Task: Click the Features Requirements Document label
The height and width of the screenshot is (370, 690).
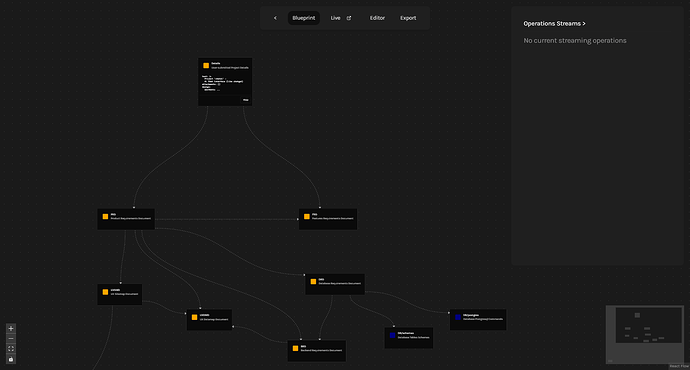Action: (x=332, y=218)
